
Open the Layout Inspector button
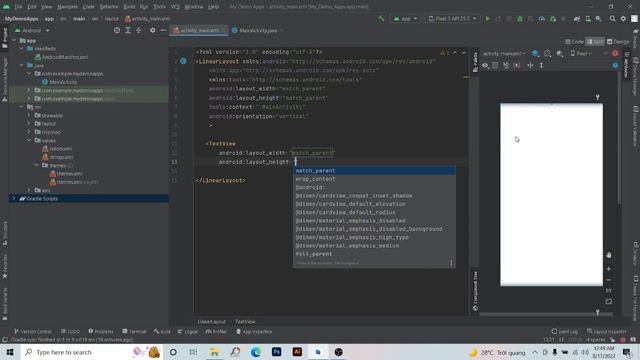click(x=607, y=331)
